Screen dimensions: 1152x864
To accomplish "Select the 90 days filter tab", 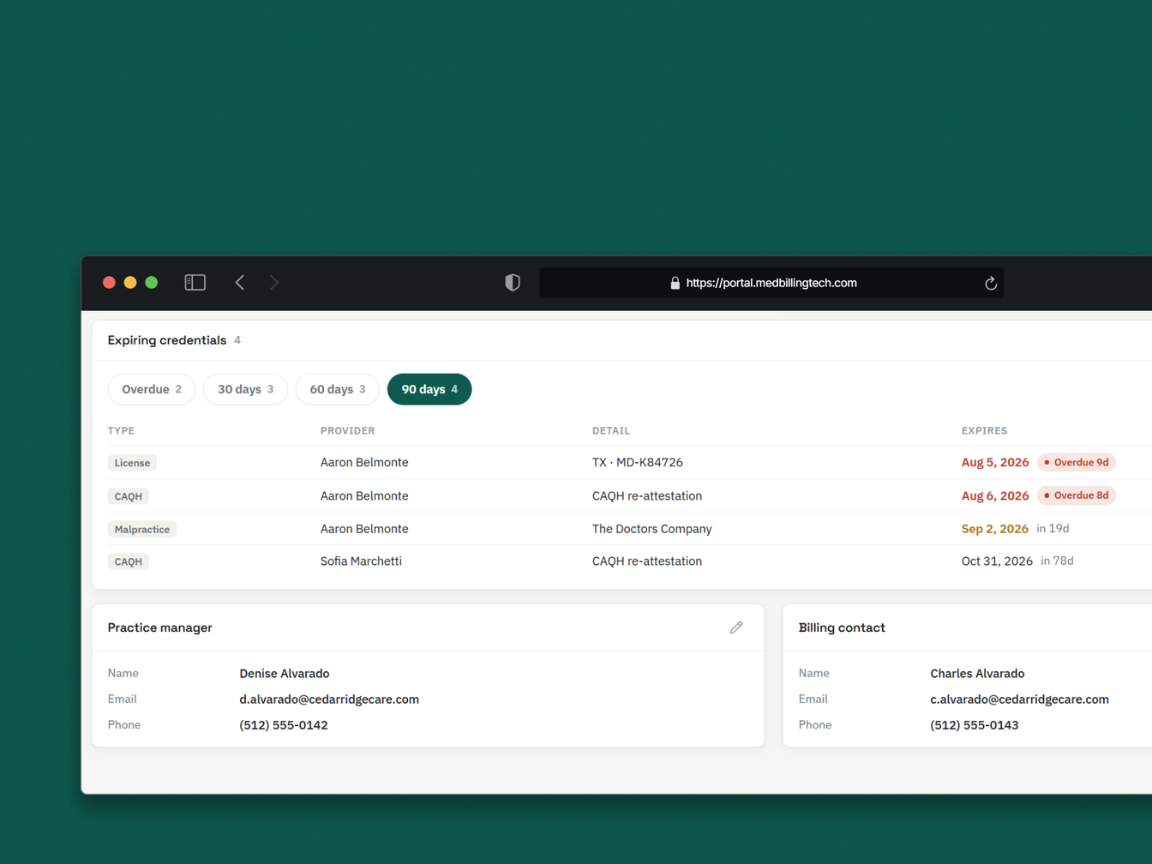I will (x=429, y=389).
